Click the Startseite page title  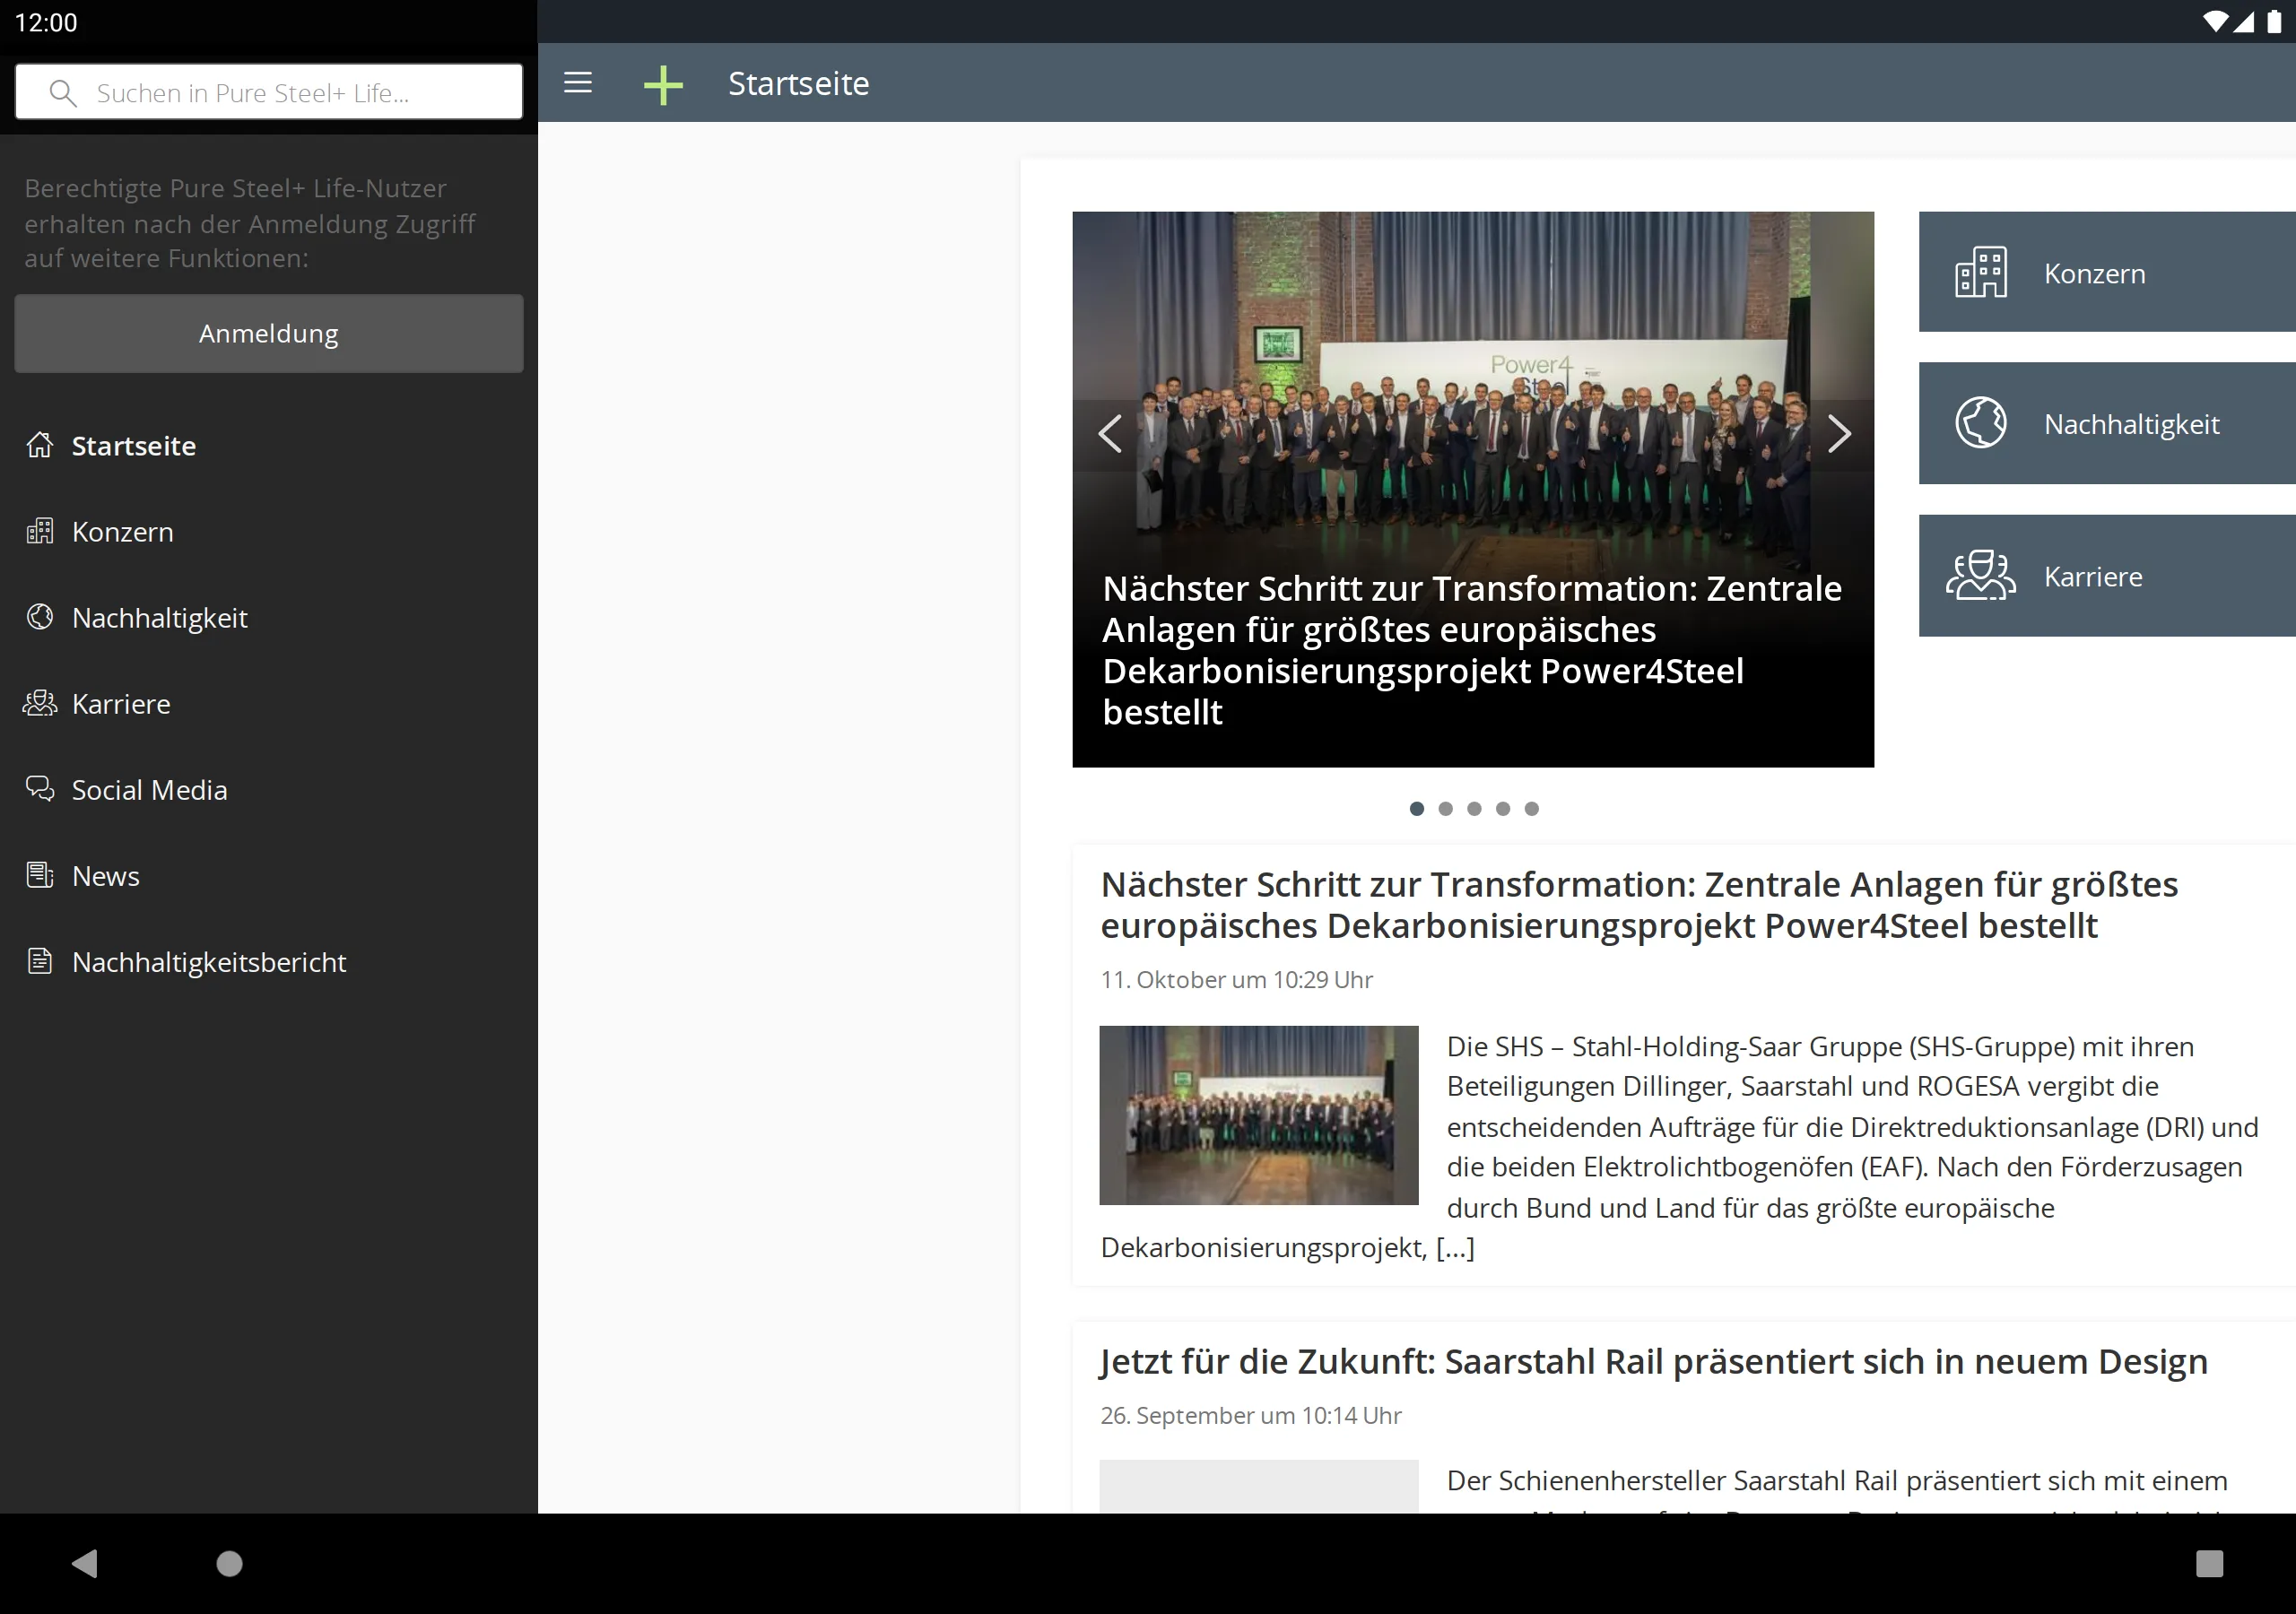pos(798,83)
